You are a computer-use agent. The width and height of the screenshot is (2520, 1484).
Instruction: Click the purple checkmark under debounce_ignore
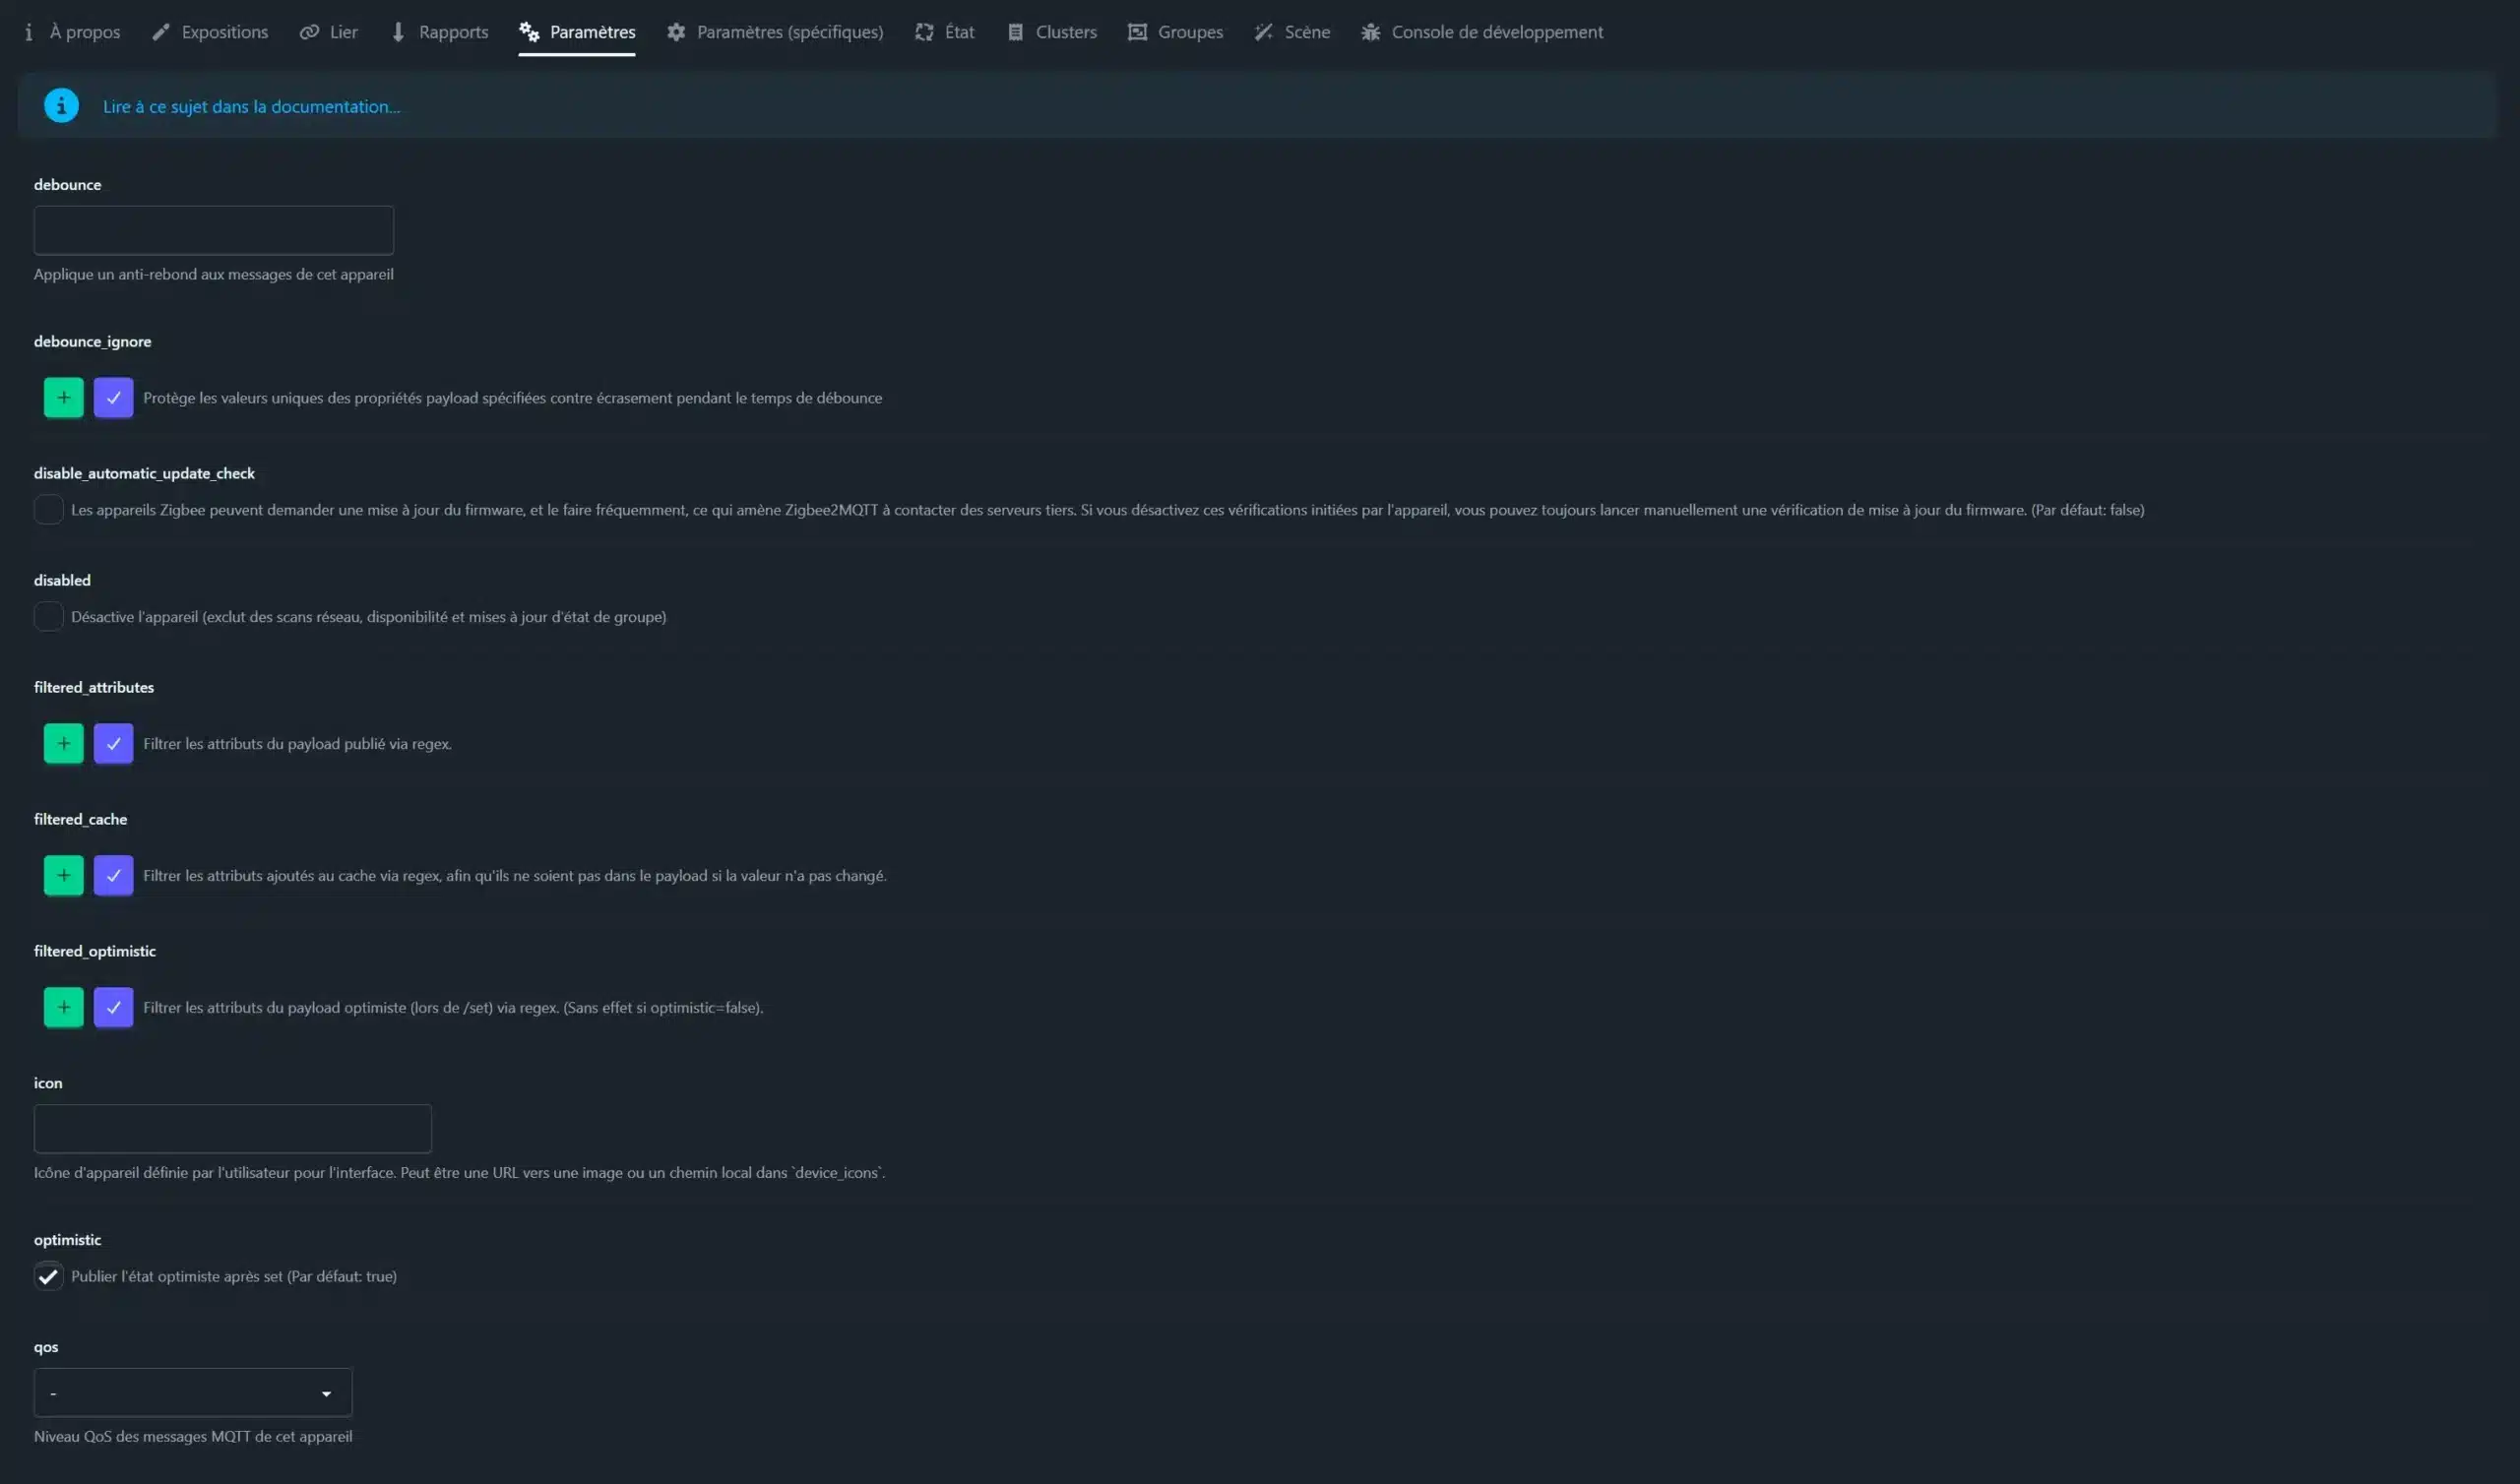coord(113,398)
